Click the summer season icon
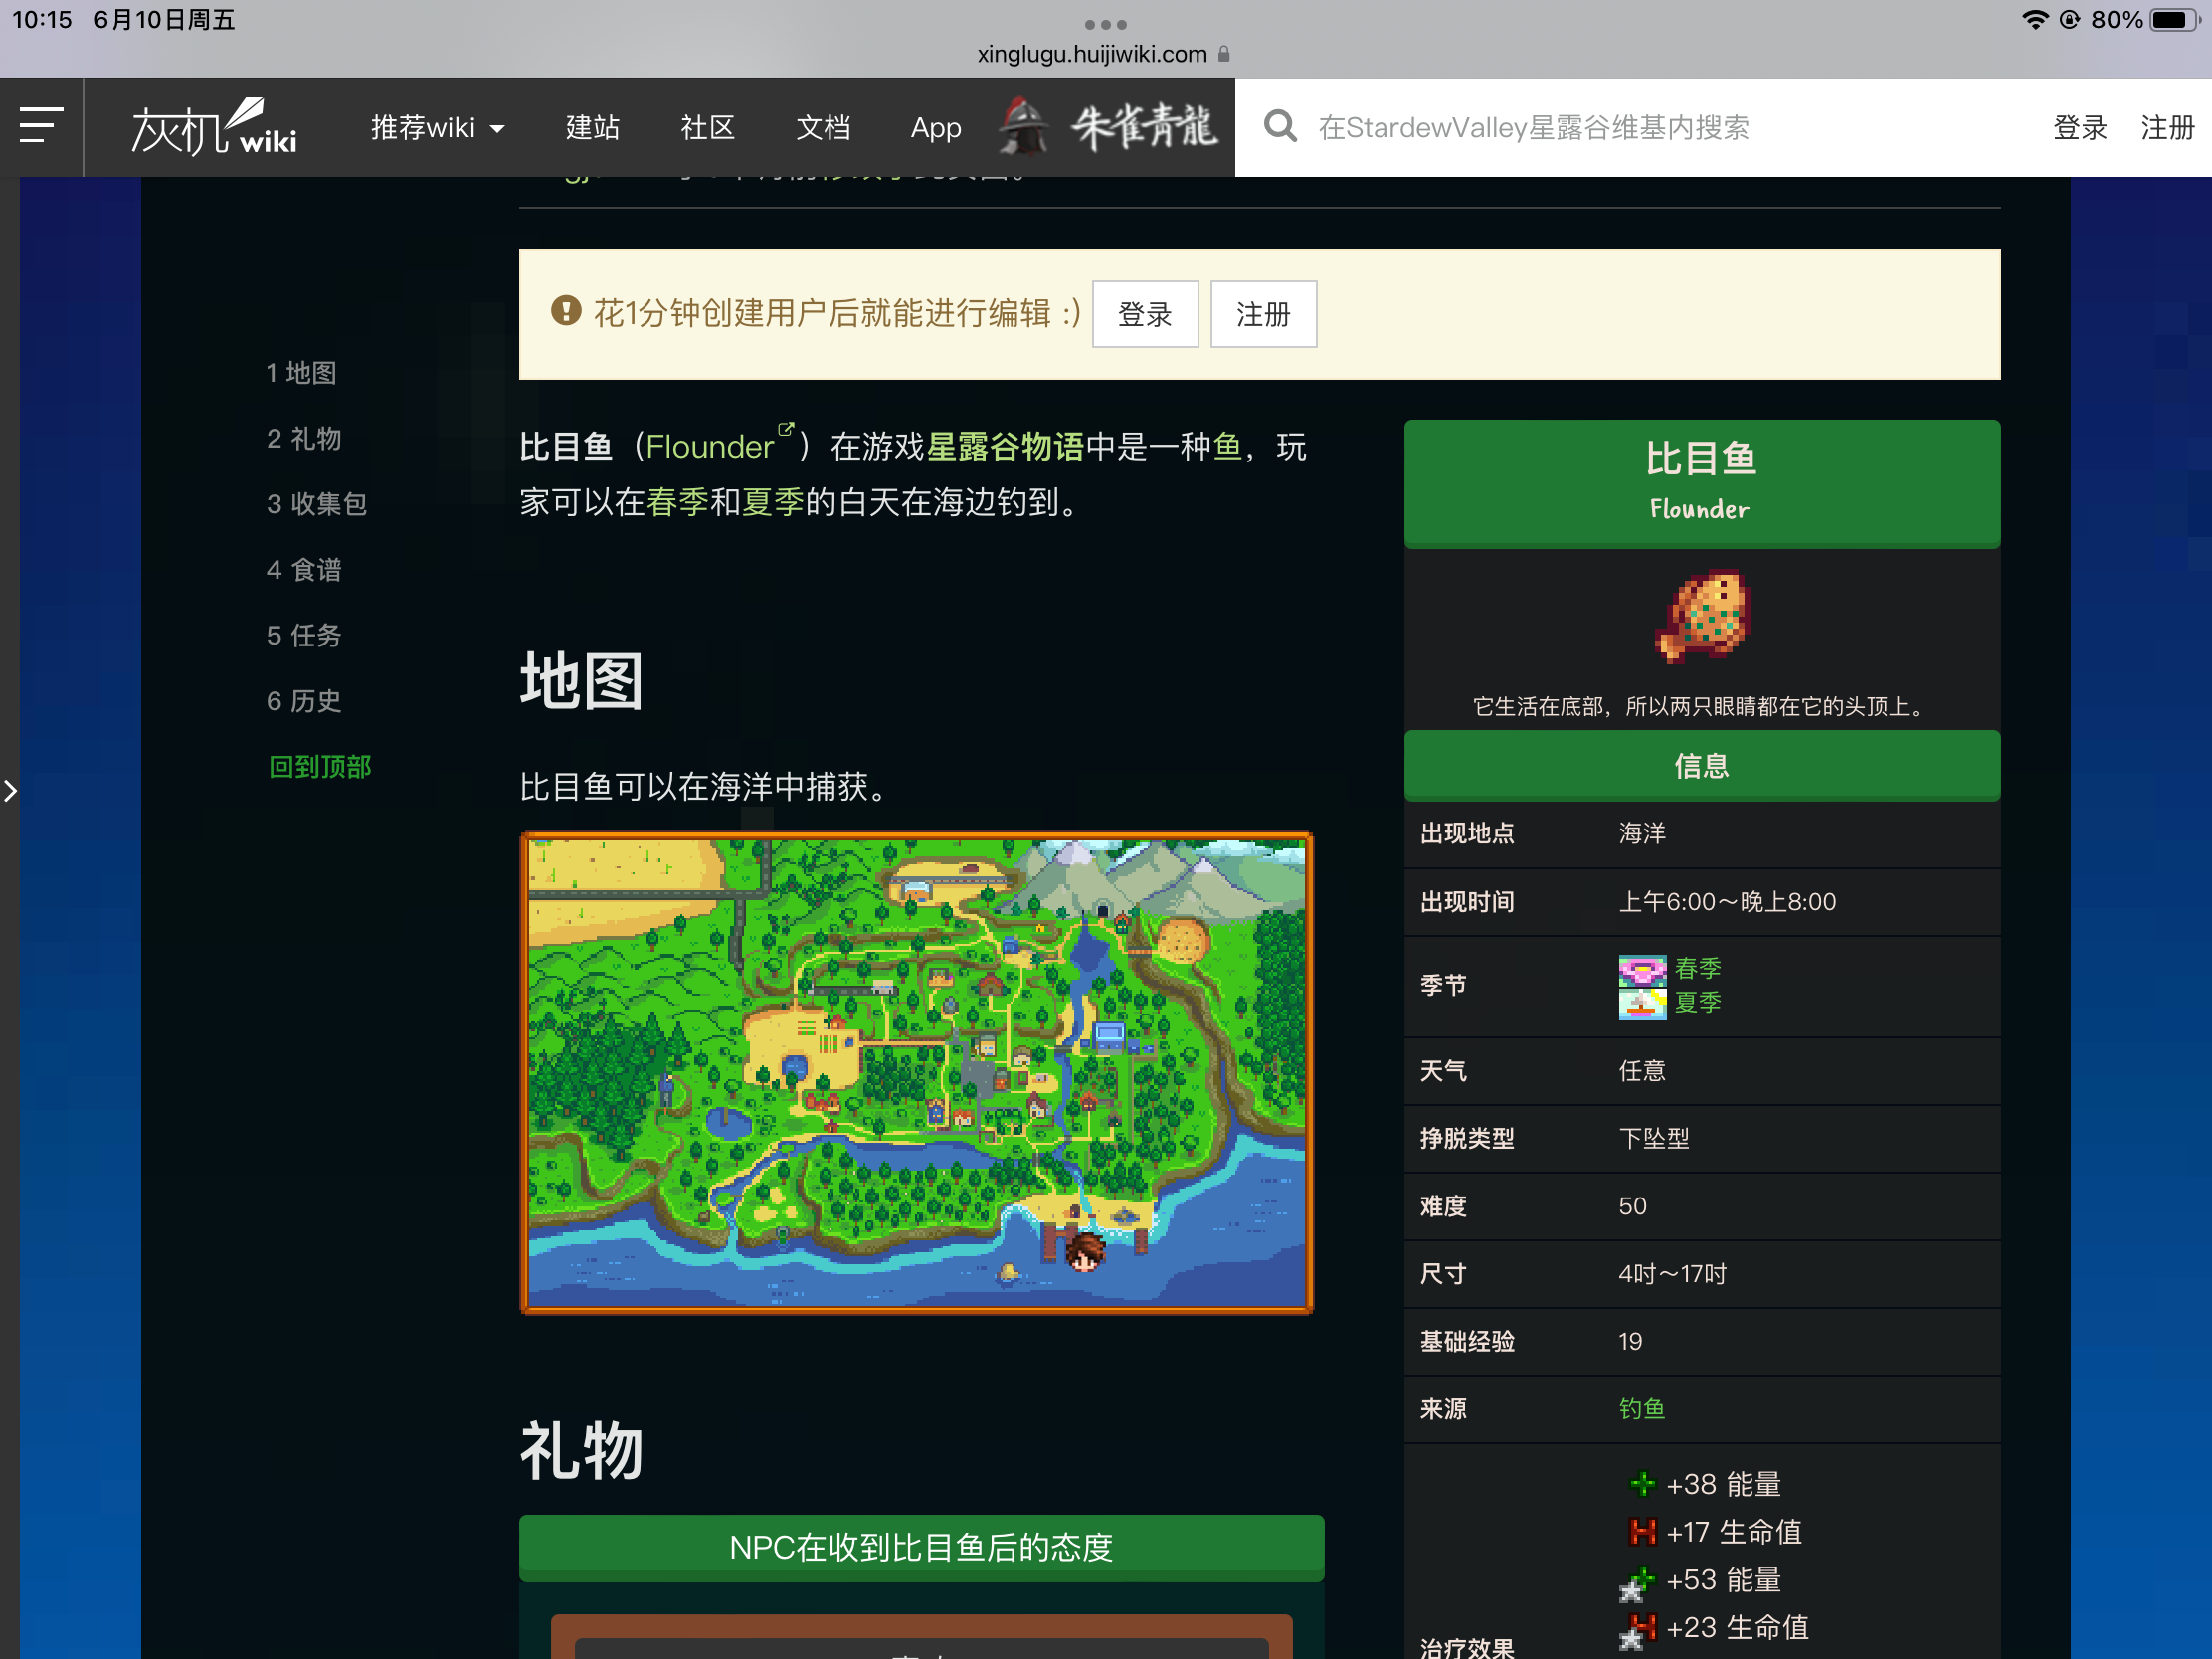The height and width of the screenshot is (1659, 2212). click(1642, 1004)
